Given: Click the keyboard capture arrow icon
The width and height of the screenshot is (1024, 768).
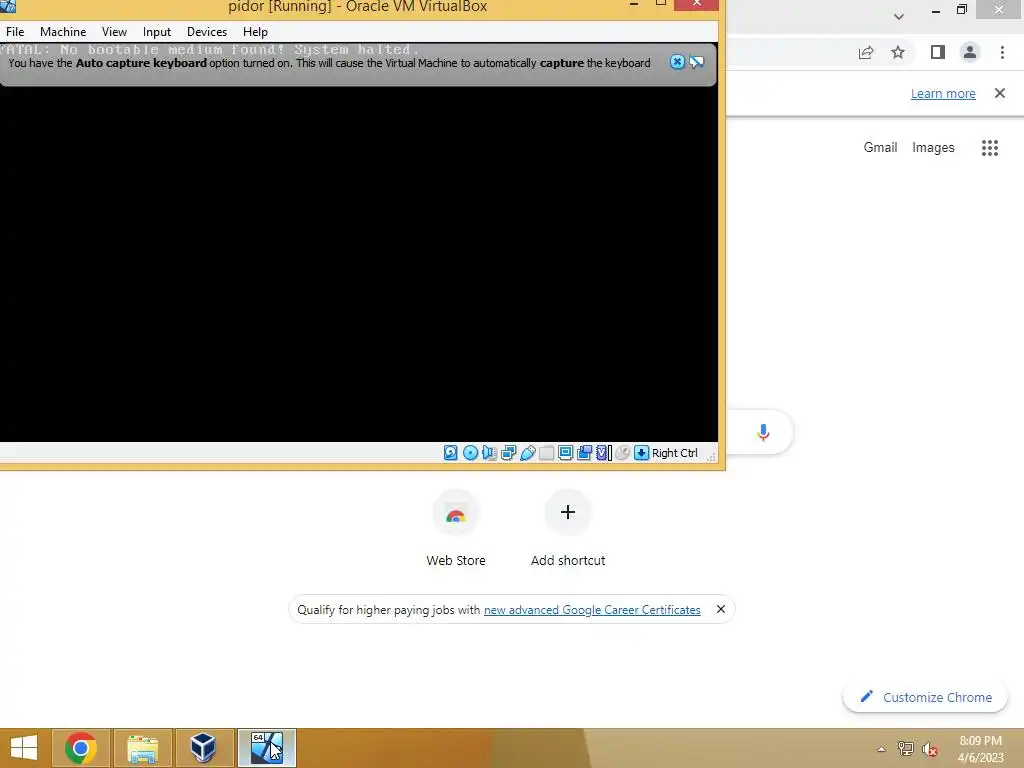Looking at the screenshot, I should pos(641,453).
